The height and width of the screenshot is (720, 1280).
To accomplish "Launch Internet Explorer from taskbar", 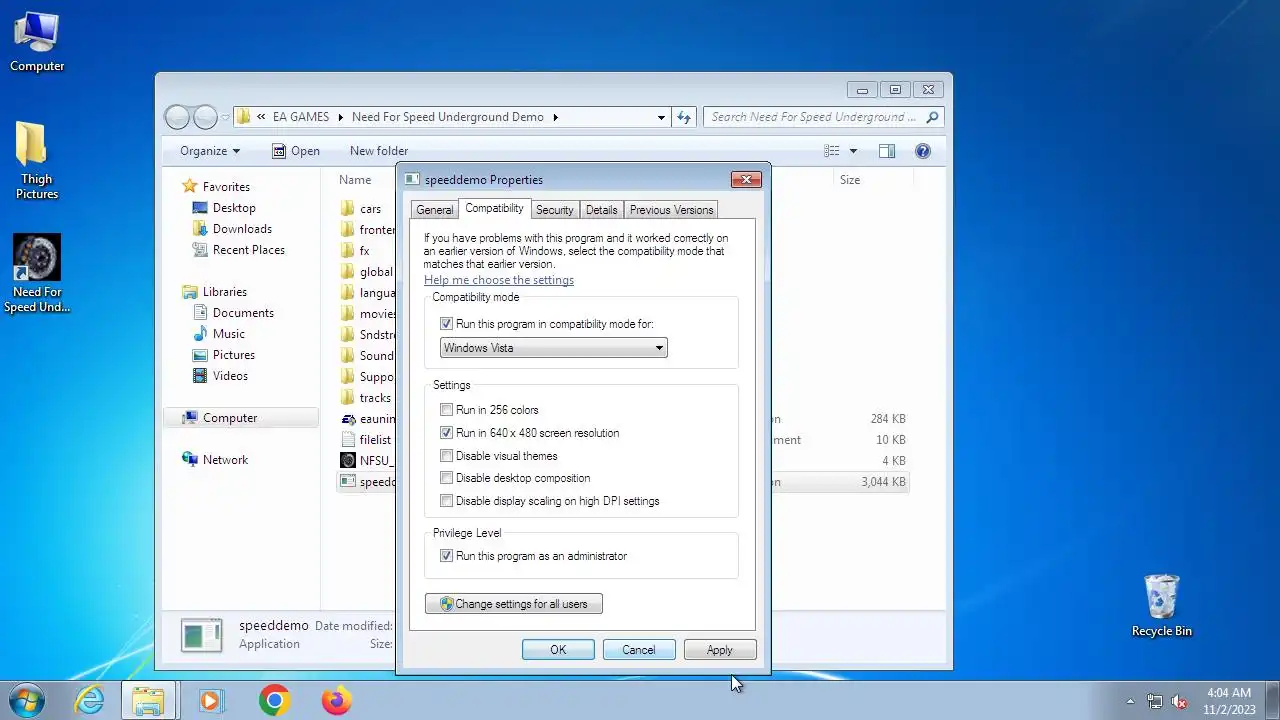I will click(x=89, y=700).
